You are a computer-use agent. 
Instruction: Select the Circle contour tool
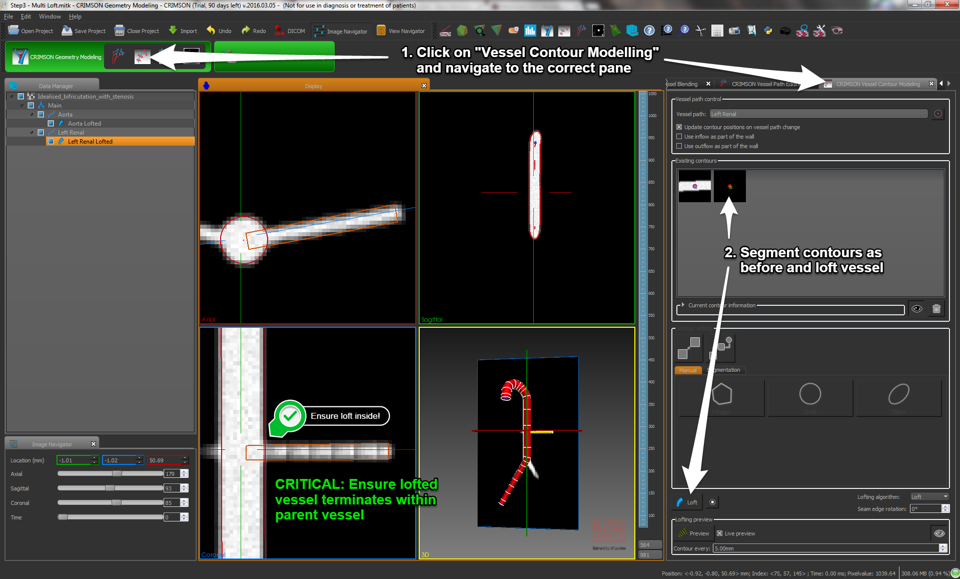click(x=810, y=396)
